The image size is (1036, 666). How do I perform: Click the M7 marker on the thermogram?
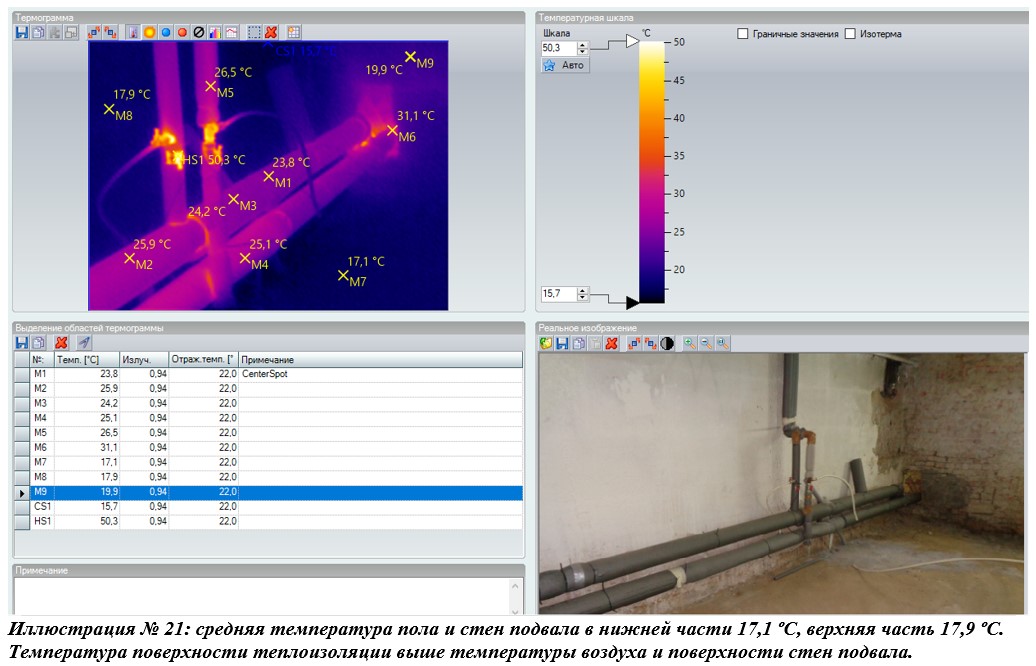tap(343, 275)
